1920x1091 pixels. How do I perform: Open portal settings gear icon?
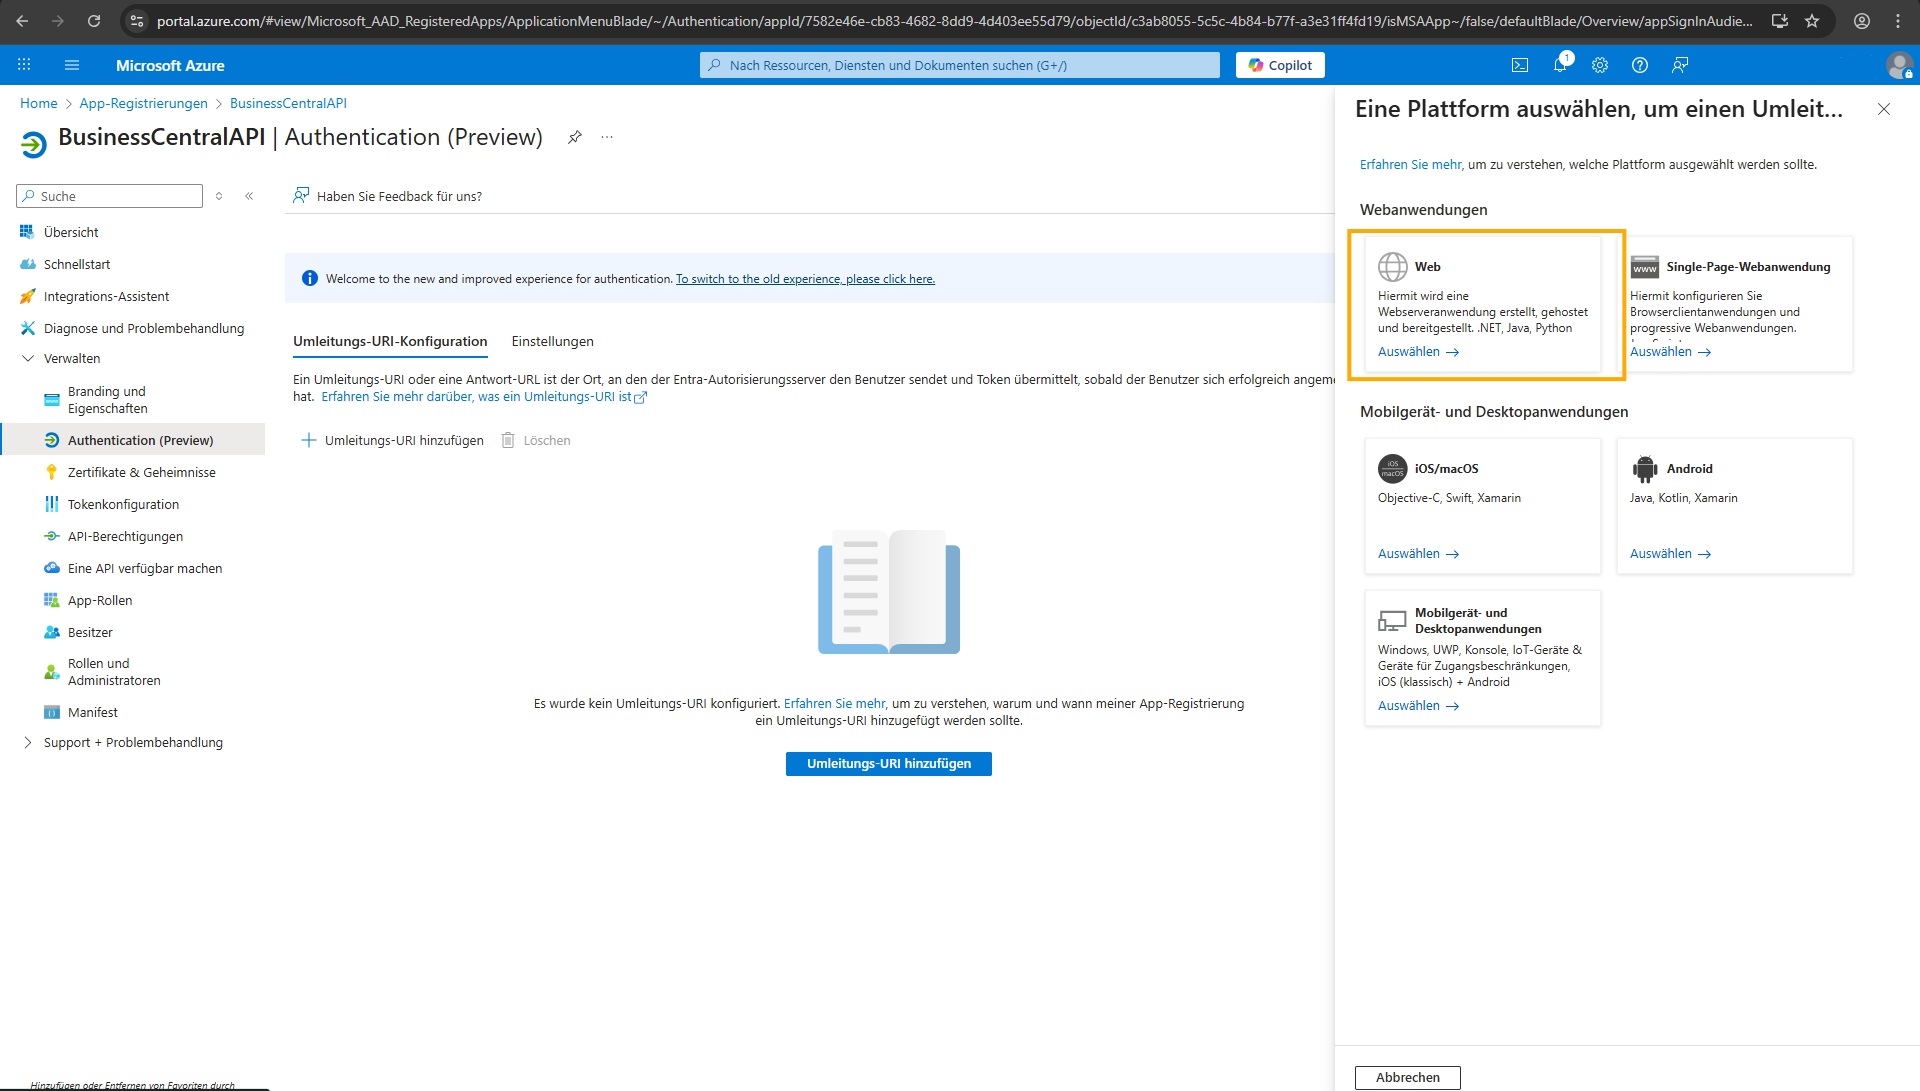pyautogui.click(x=1600, y=65)
